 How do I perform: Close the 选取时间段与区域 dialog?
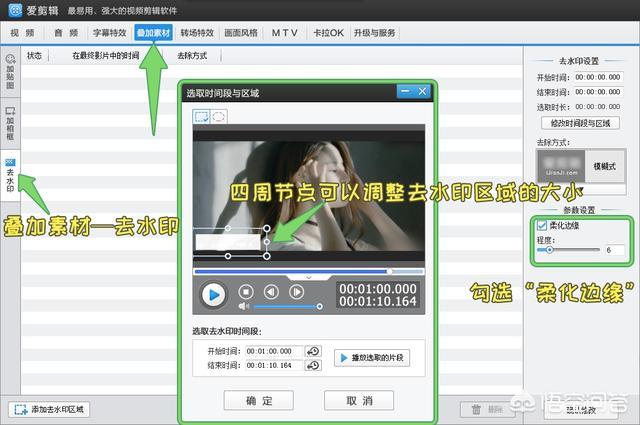422,91
